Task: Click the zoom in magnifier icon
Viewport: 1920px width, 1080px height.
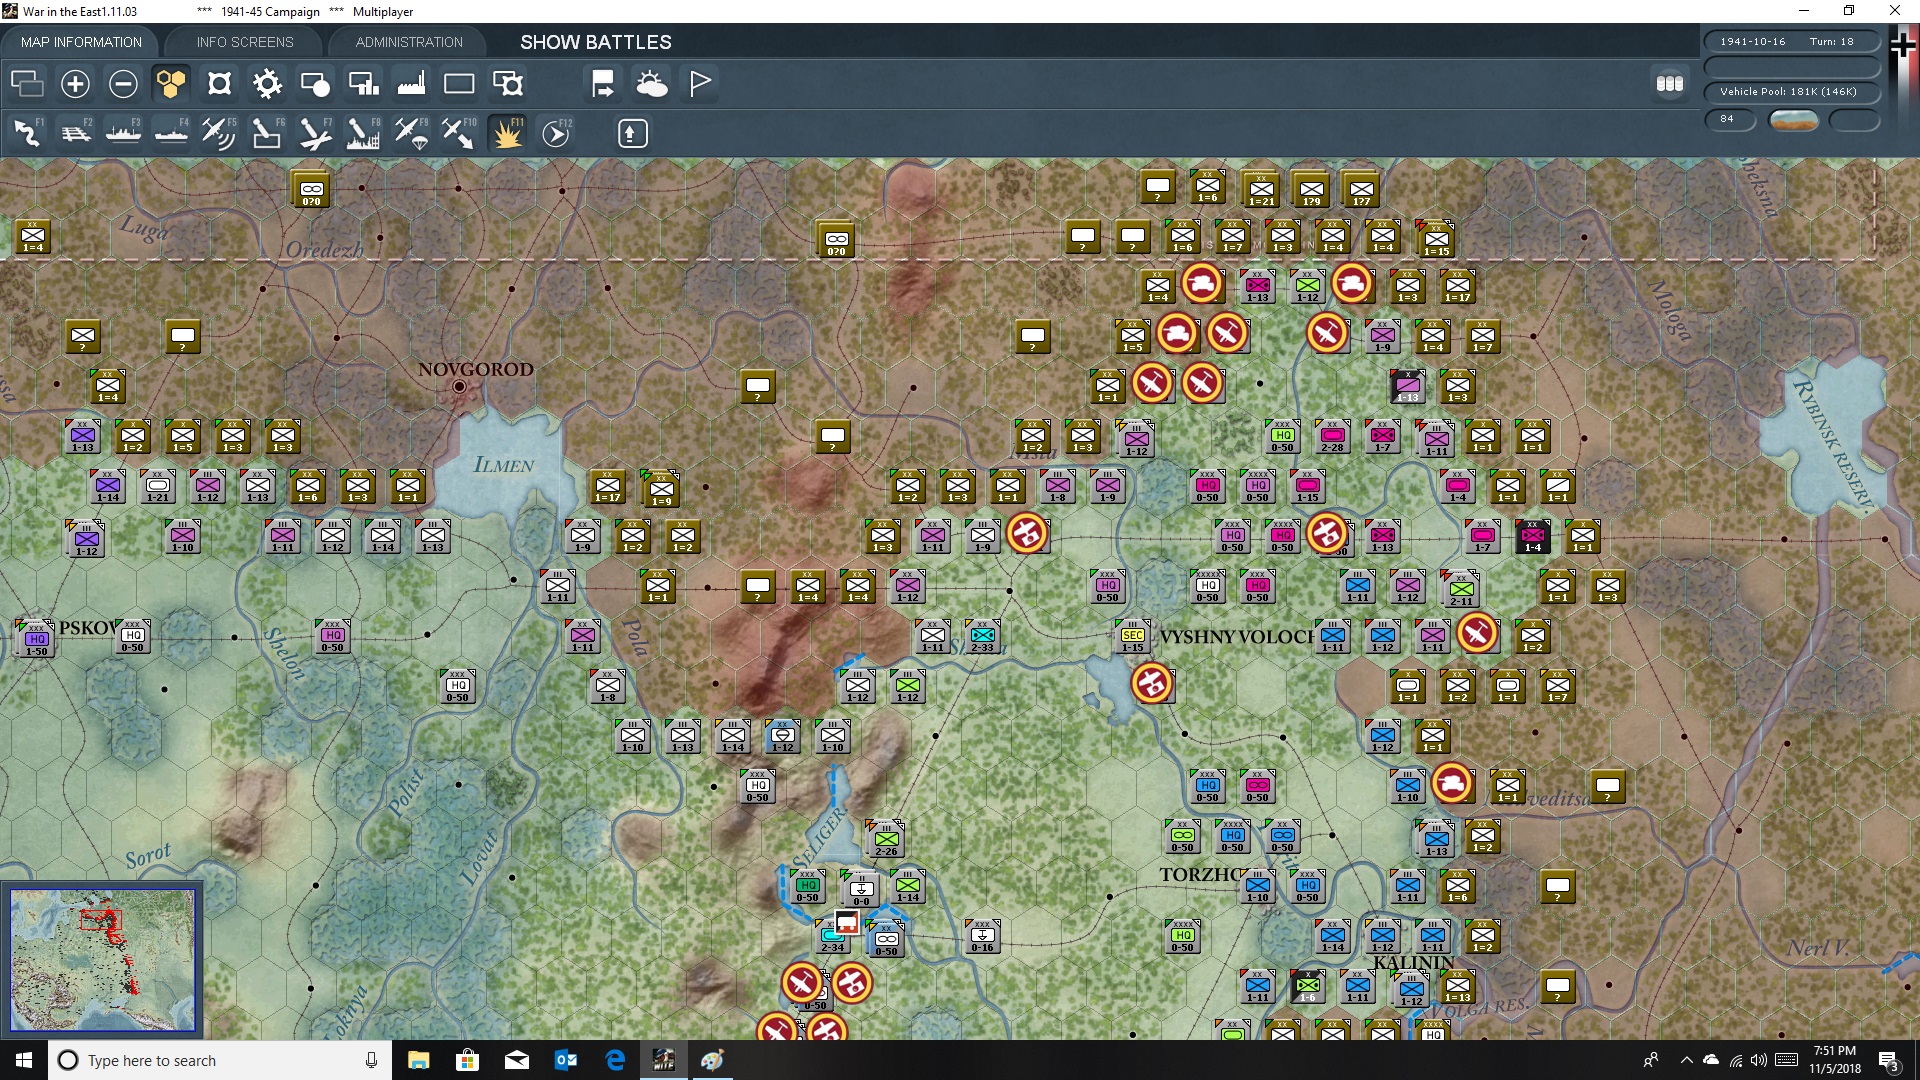Action: point(75,84)
